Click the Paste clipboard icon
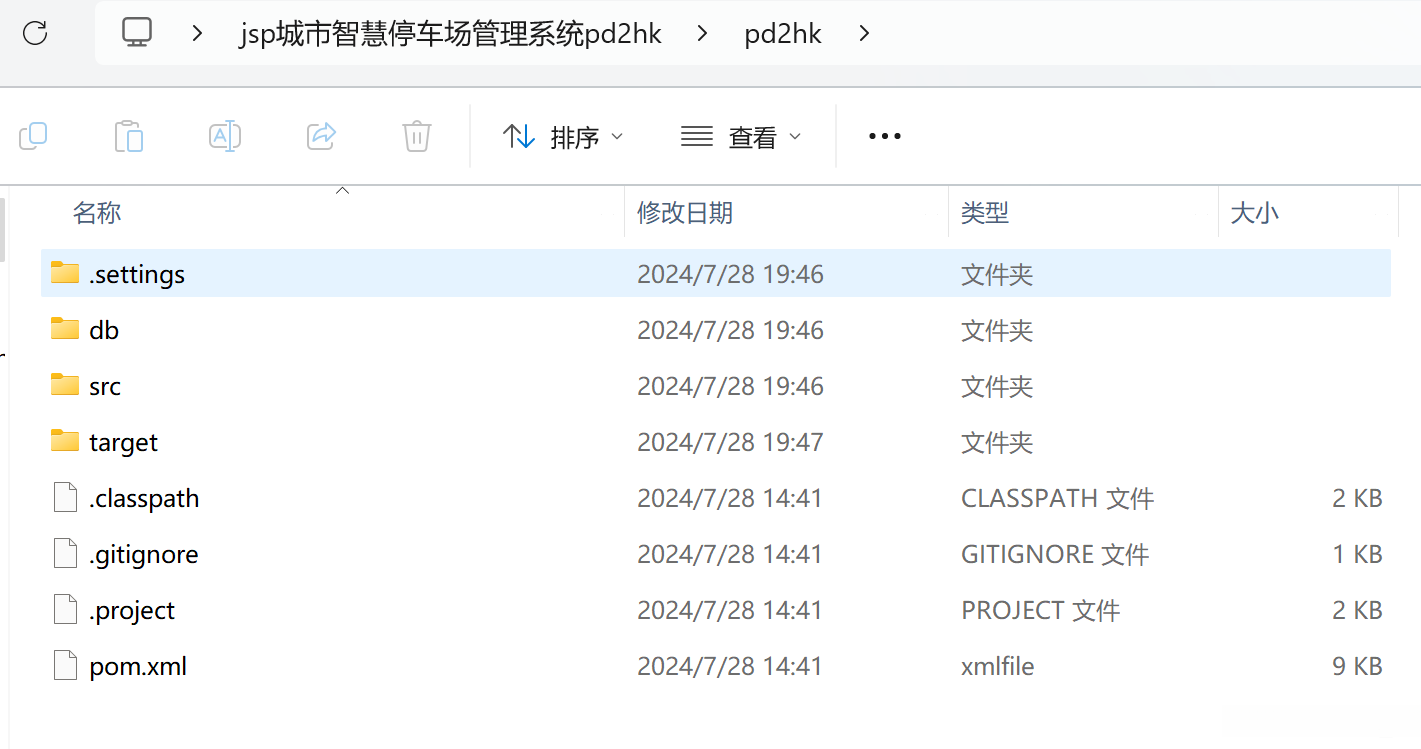Screen dimensions: 1421x749 [129, 136]
